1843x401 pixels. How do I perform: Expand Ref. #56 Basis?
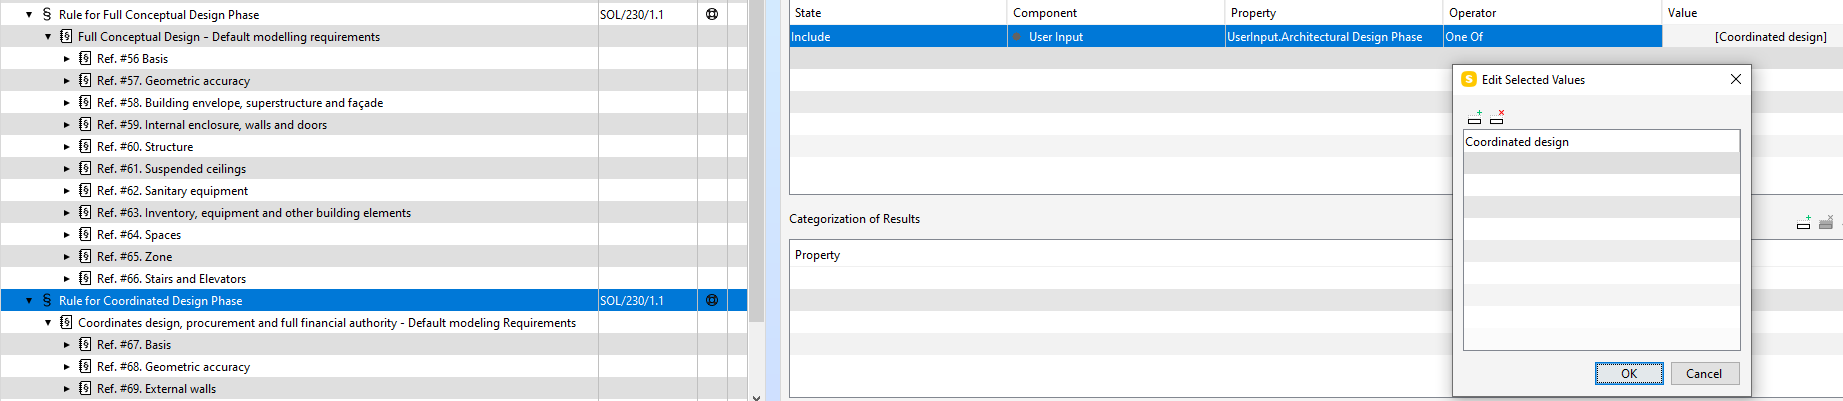[x=67, y=59]
